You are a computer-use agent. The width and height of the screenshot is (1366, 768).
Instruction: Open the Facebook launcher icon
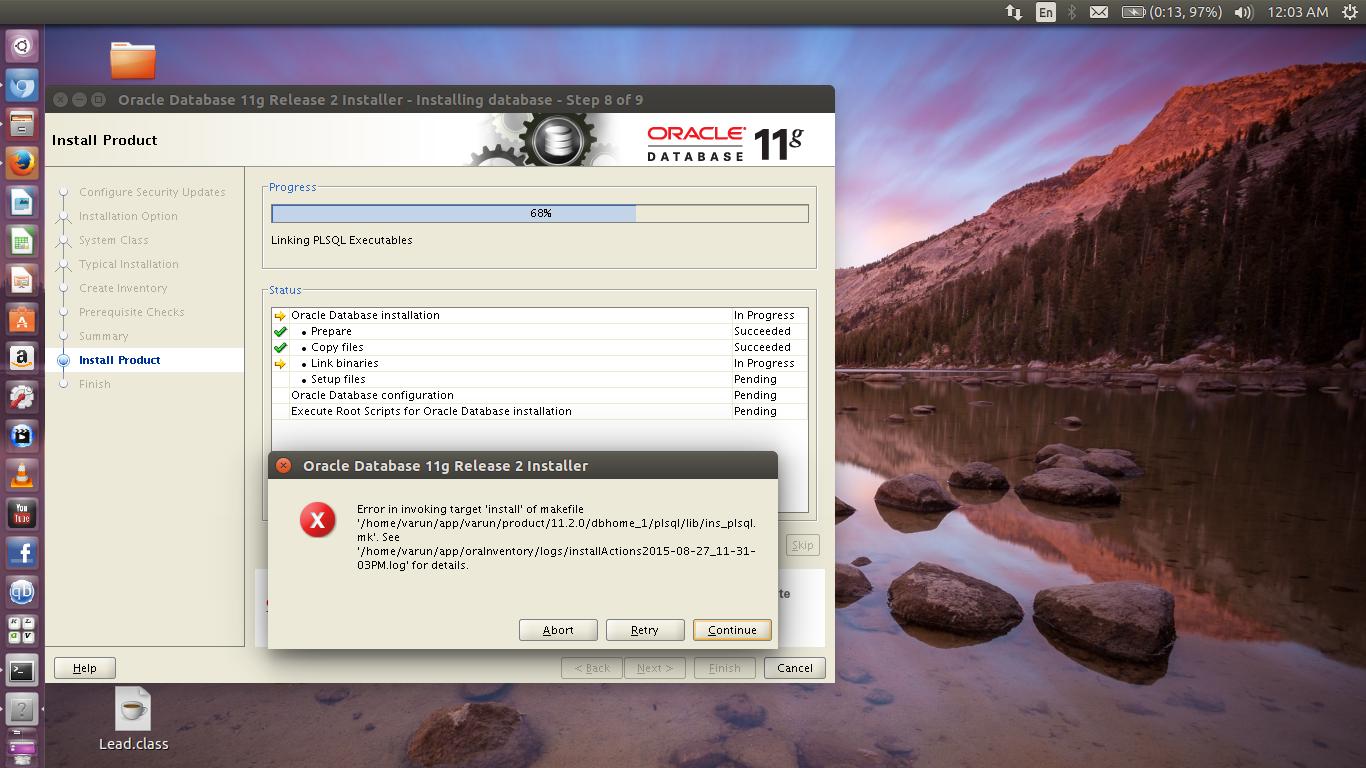(x=22, y=553)
